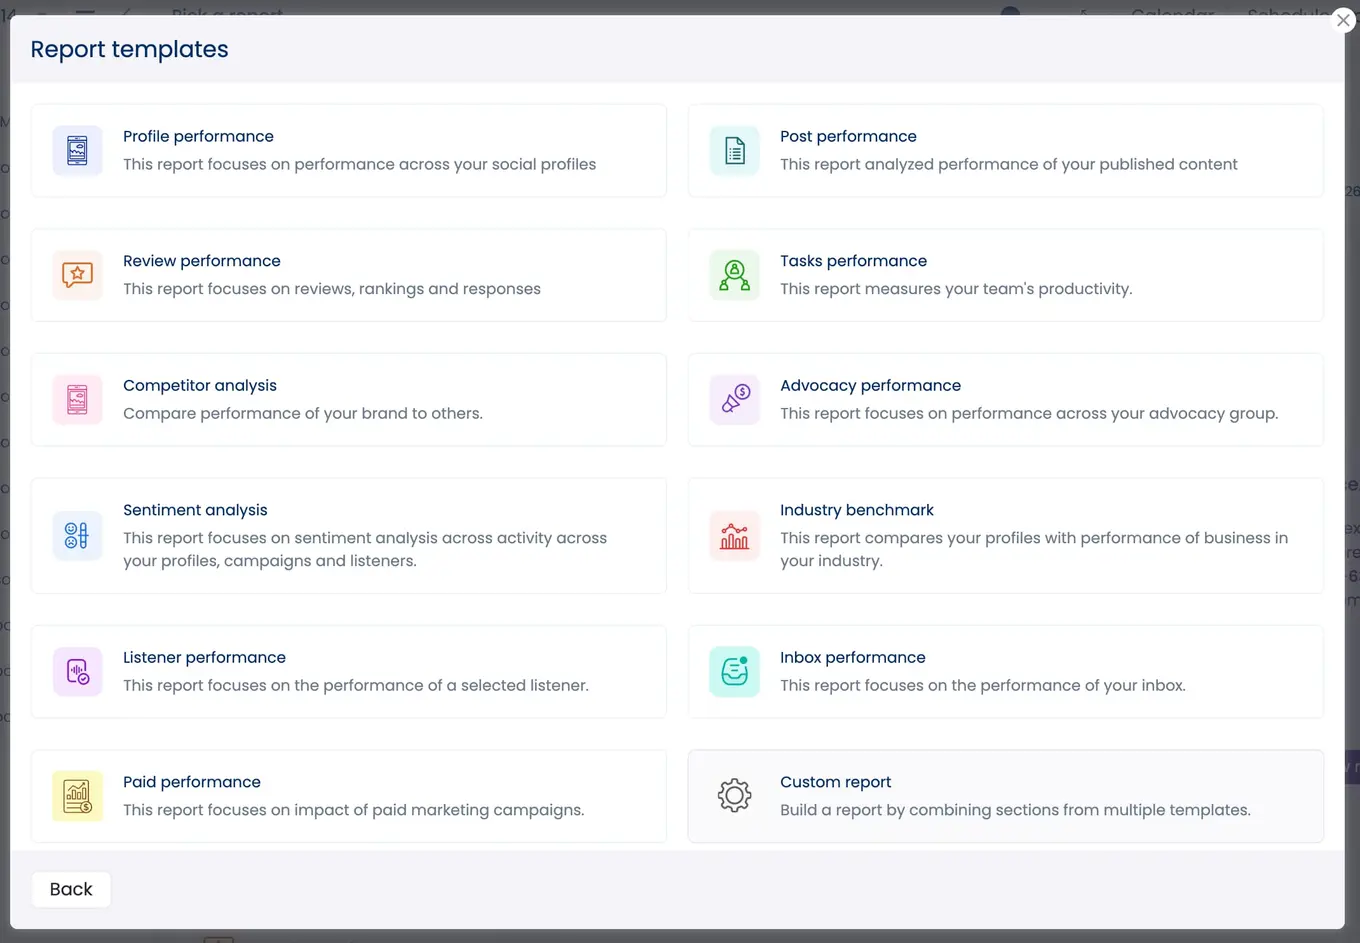
Task: Click the Post performance document icon
Action: [734, 150]
